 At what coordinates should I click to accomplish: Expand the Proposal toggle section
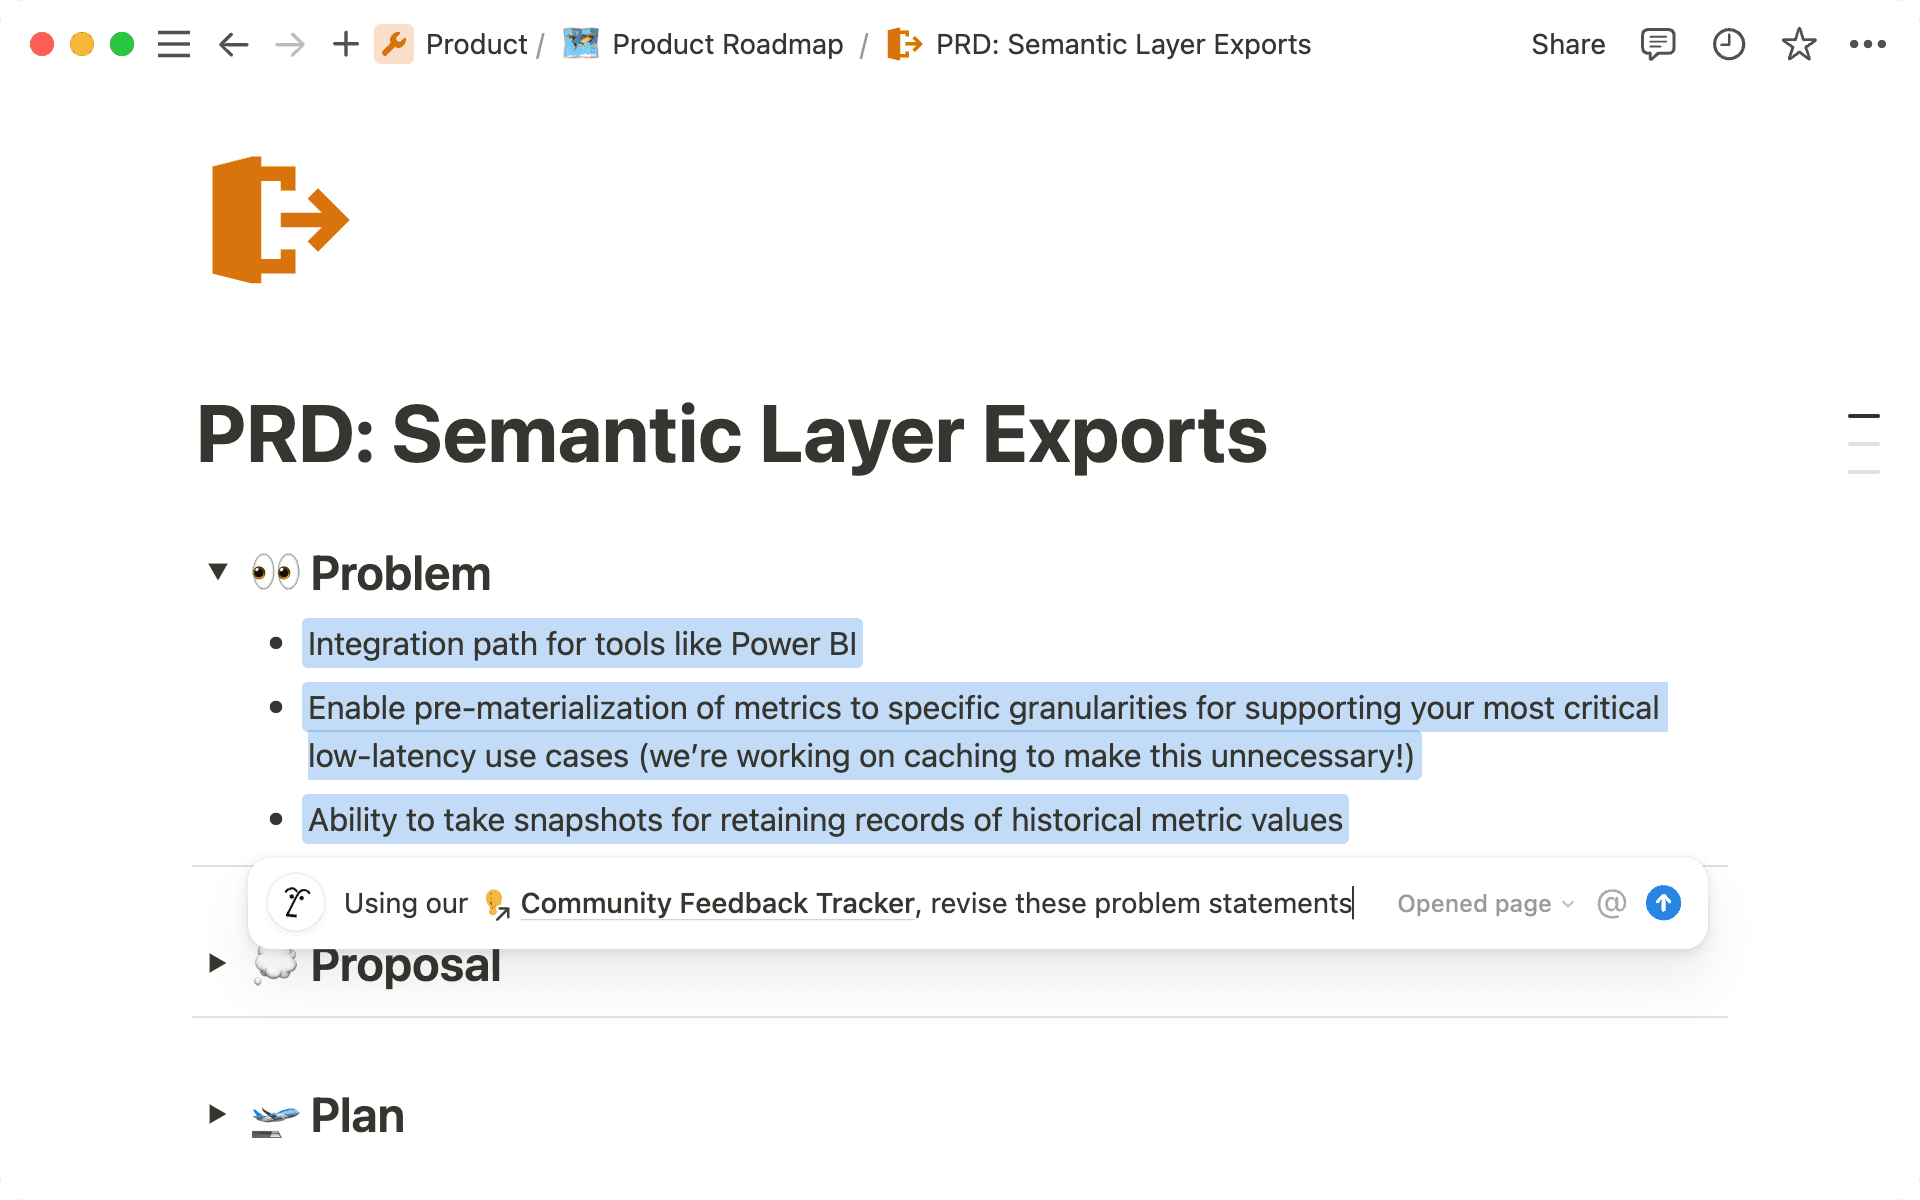(217, 964)
